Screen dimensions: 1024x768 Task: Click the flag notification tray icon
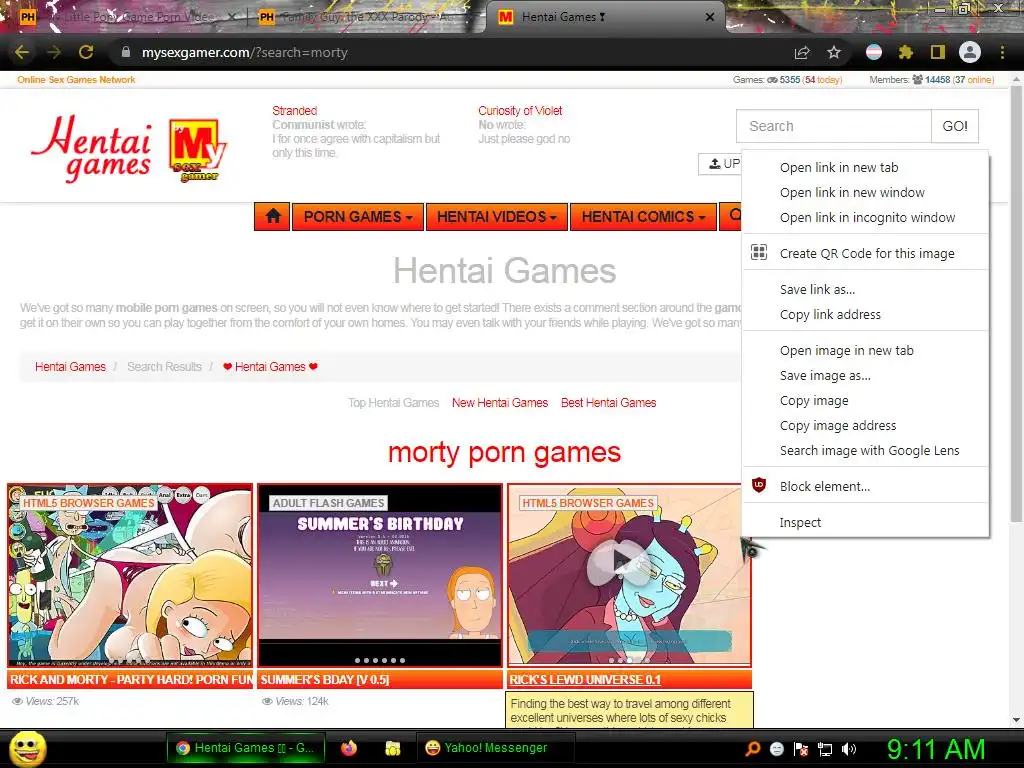[801, 749]
